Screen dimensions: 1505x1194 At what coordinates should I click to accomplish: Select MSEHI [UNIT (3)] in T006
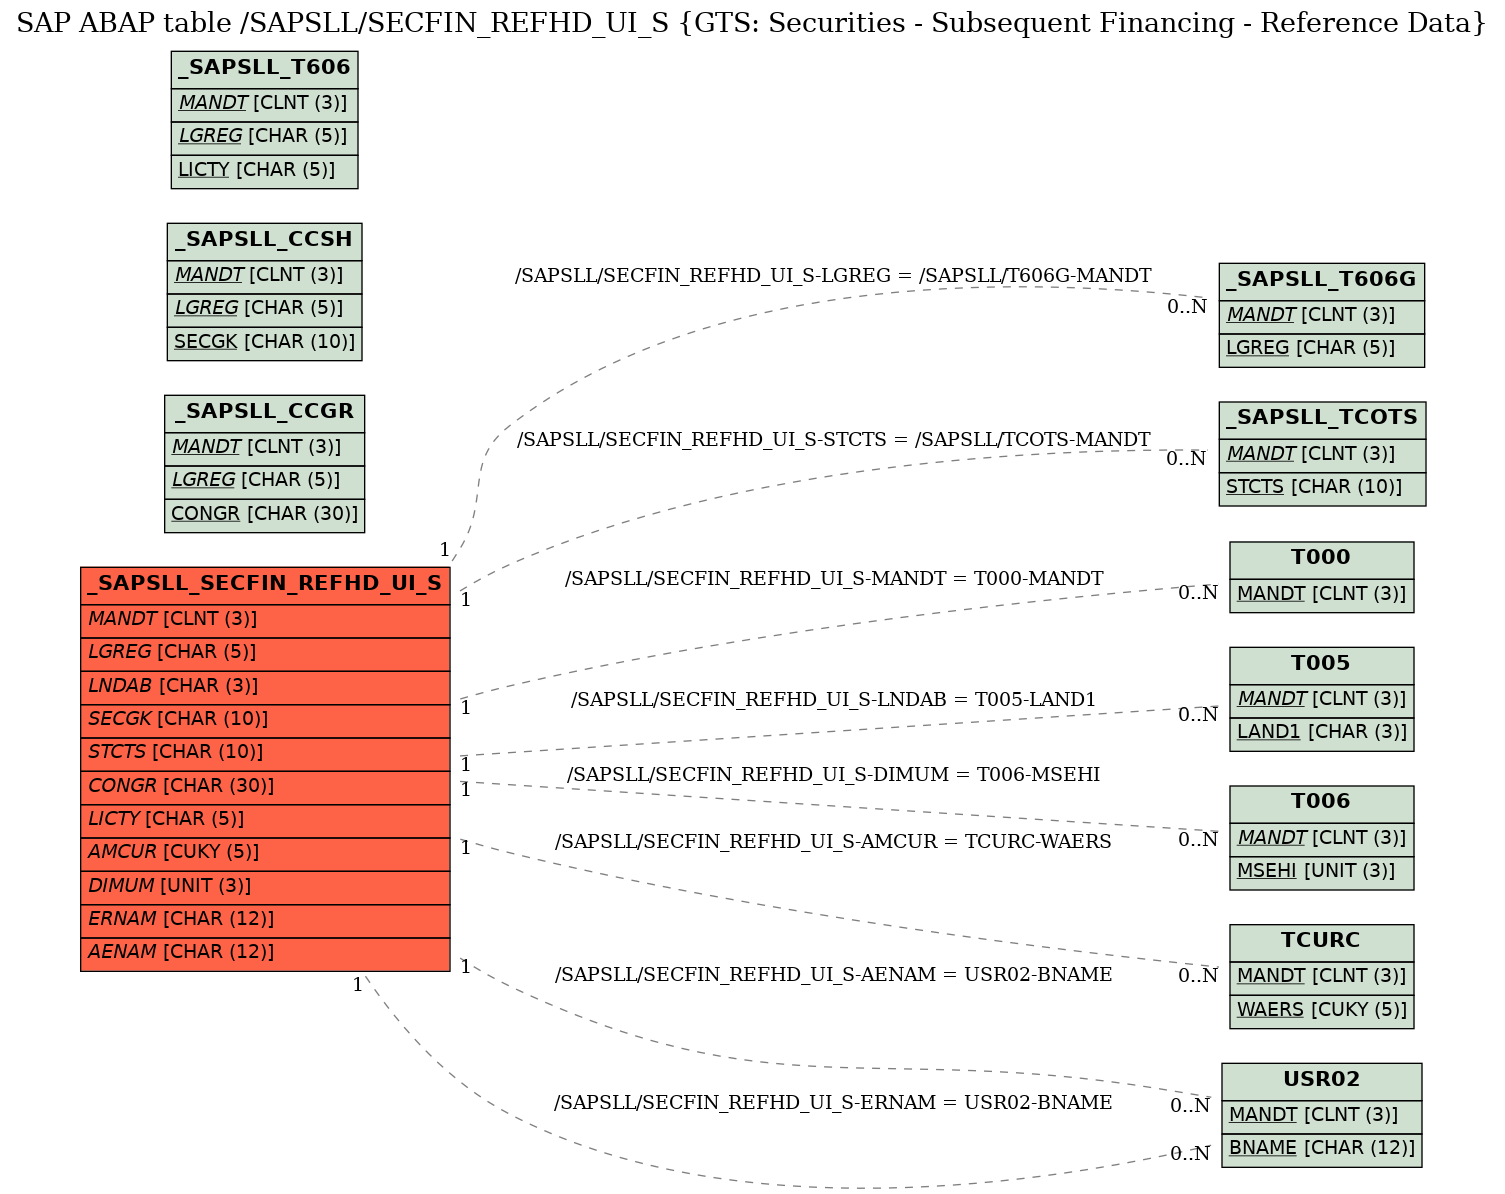(x=1321, y=872)
